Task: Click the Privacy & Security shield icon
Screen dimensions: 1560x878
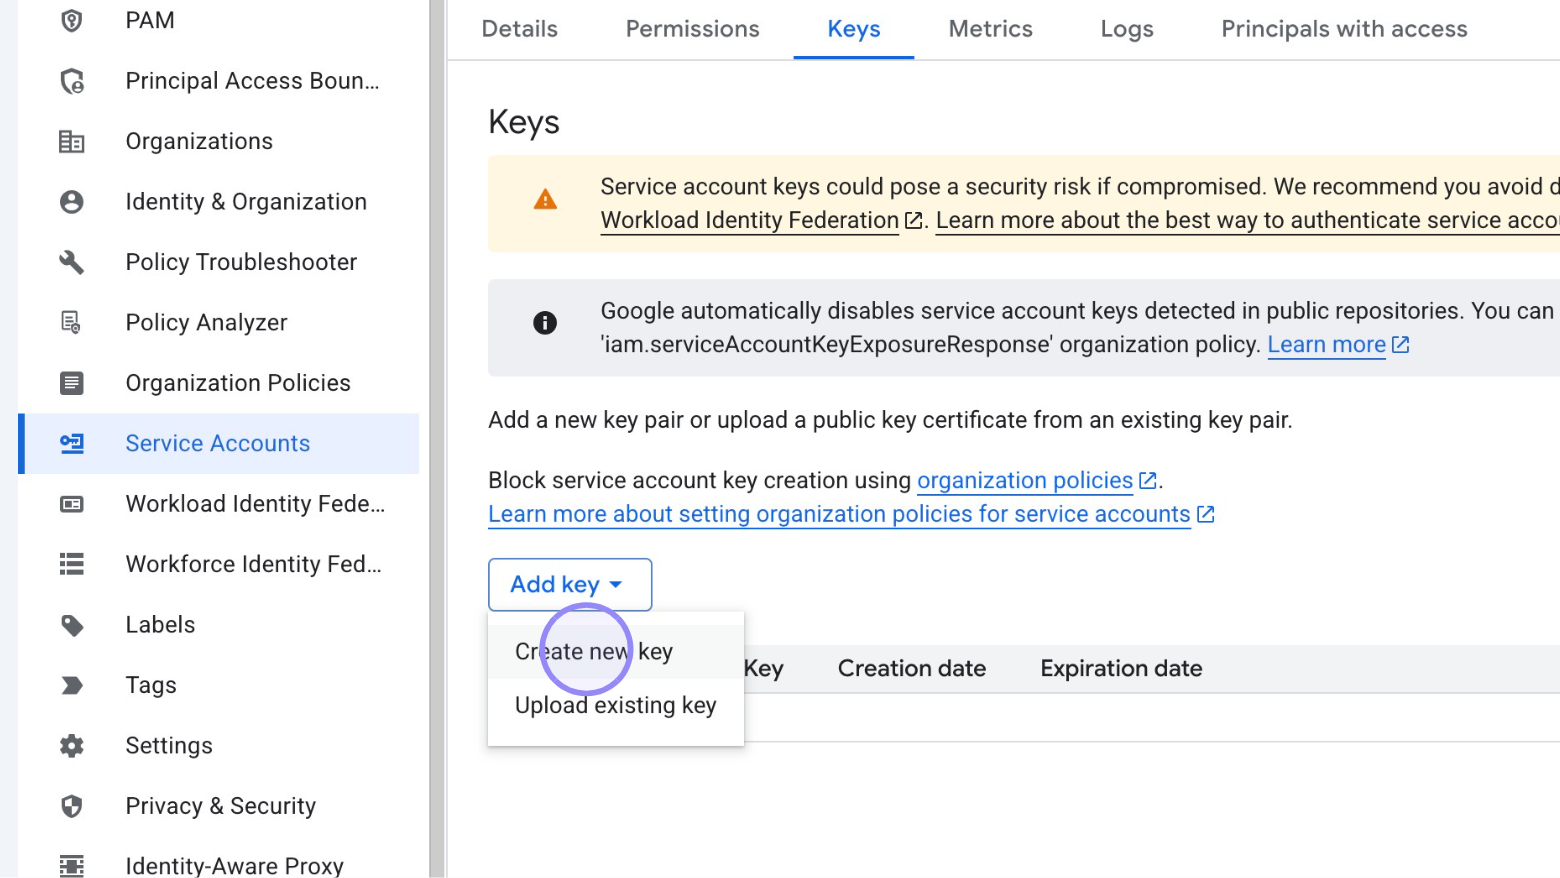Action: click(71, 805)
